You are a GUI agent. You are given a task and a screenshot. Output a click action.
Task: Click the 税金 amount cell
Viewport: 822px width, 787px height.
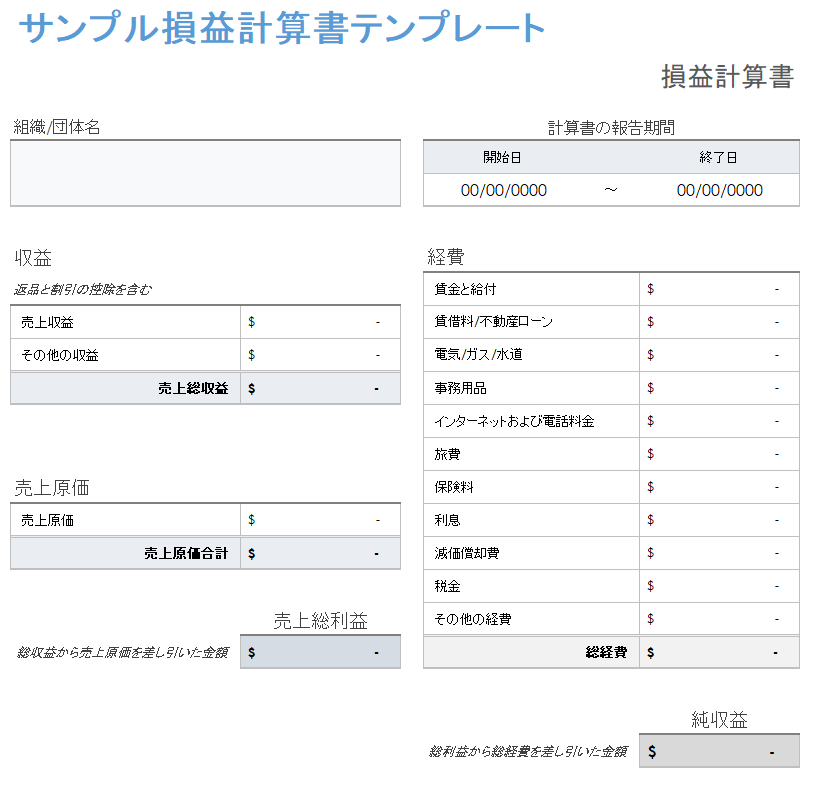coord(719,586)
